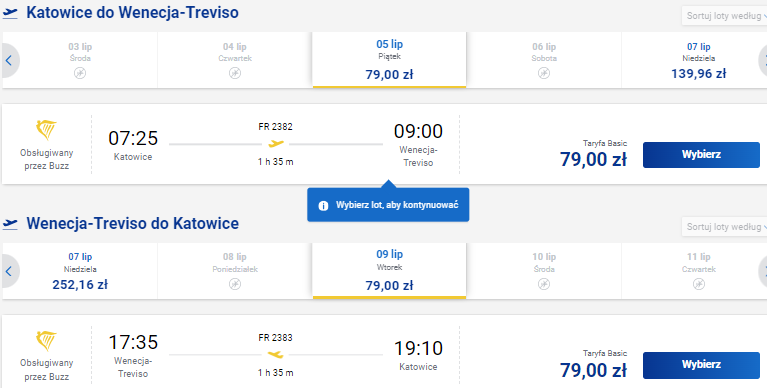The height and width of the screenshot is (388, 767).
Task: Click the no-flight icon under 10 lip Środa
Action: 544,284
